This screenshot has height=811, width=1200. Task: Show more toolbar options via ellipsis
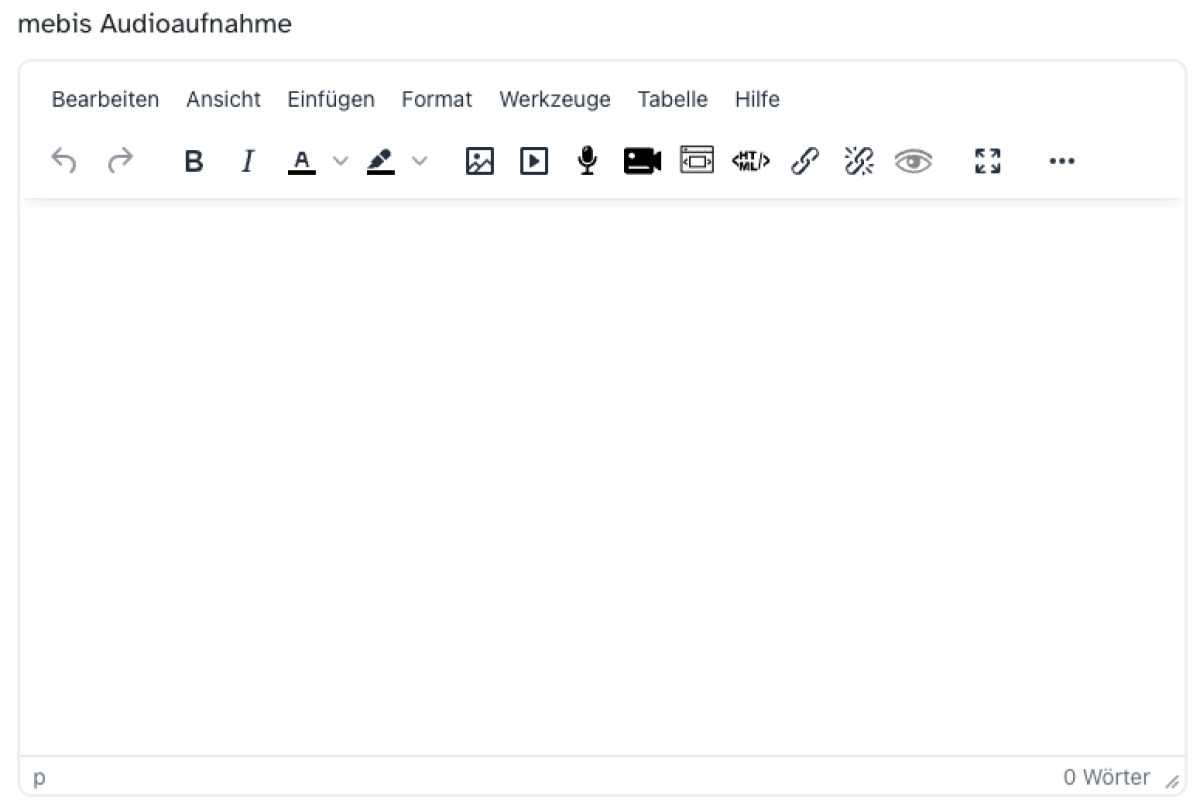click(x=1061, y=161)
